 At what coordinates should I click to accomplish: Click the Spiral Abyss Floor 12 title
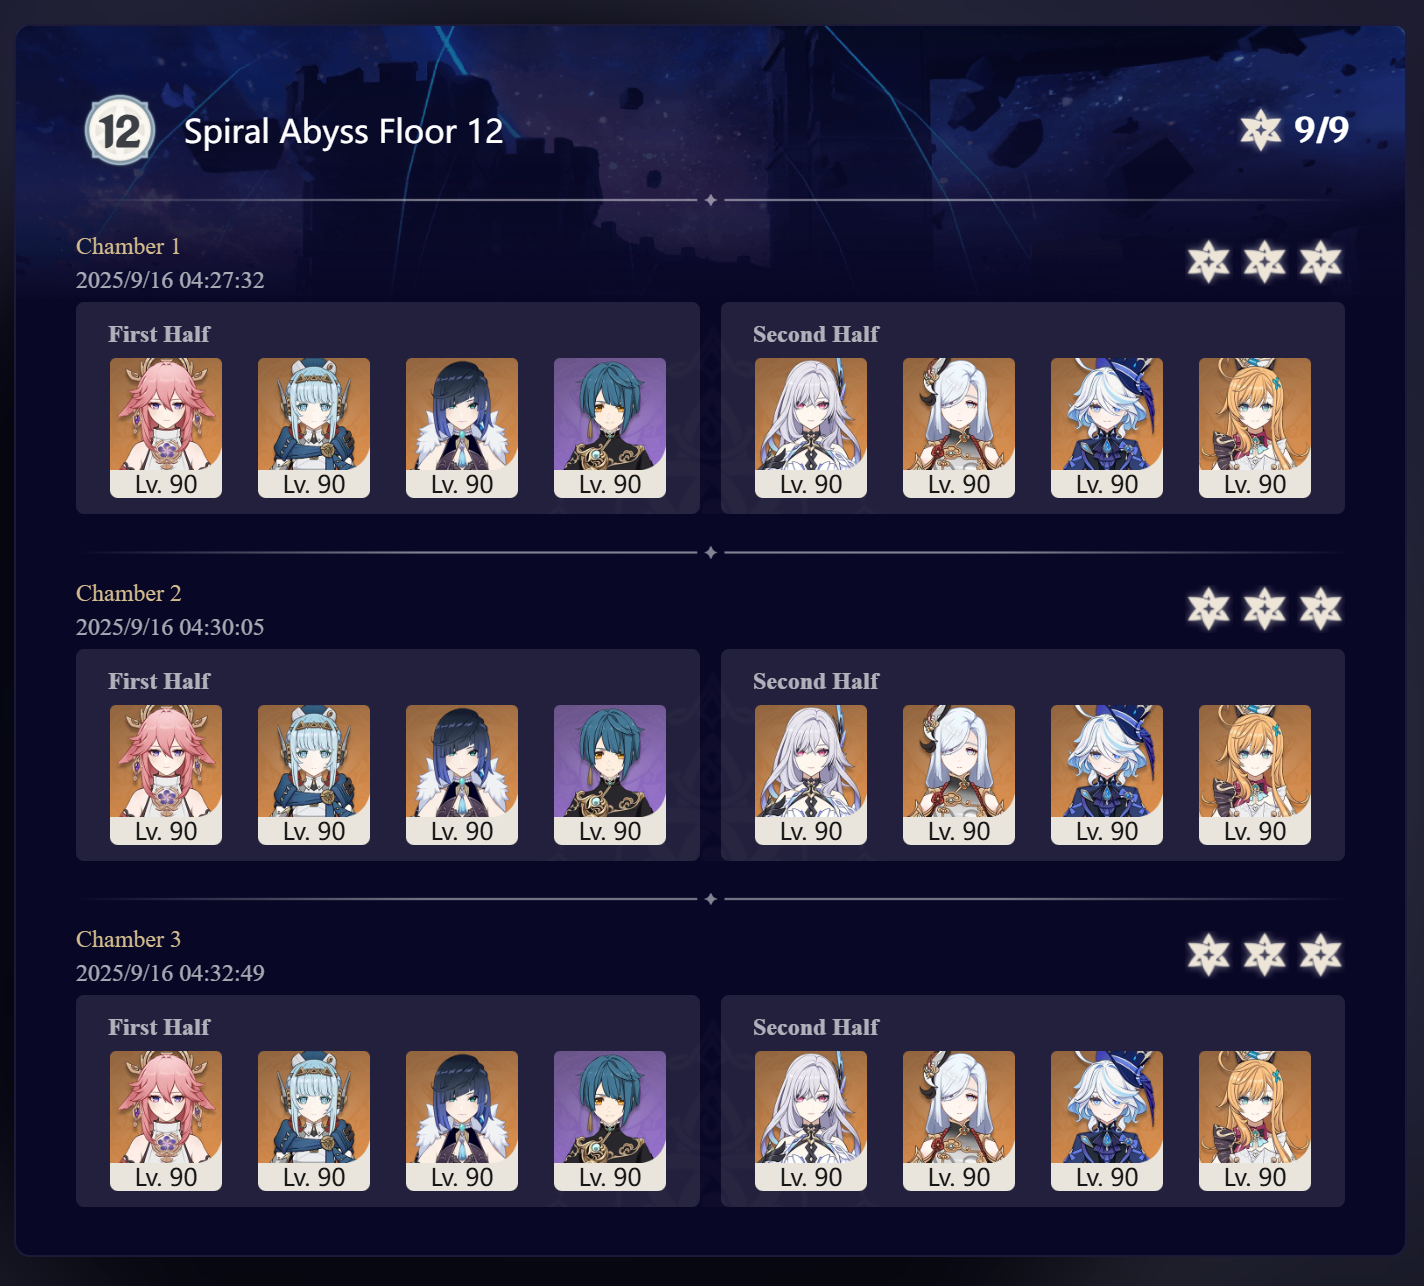click(x=343, y=131)
